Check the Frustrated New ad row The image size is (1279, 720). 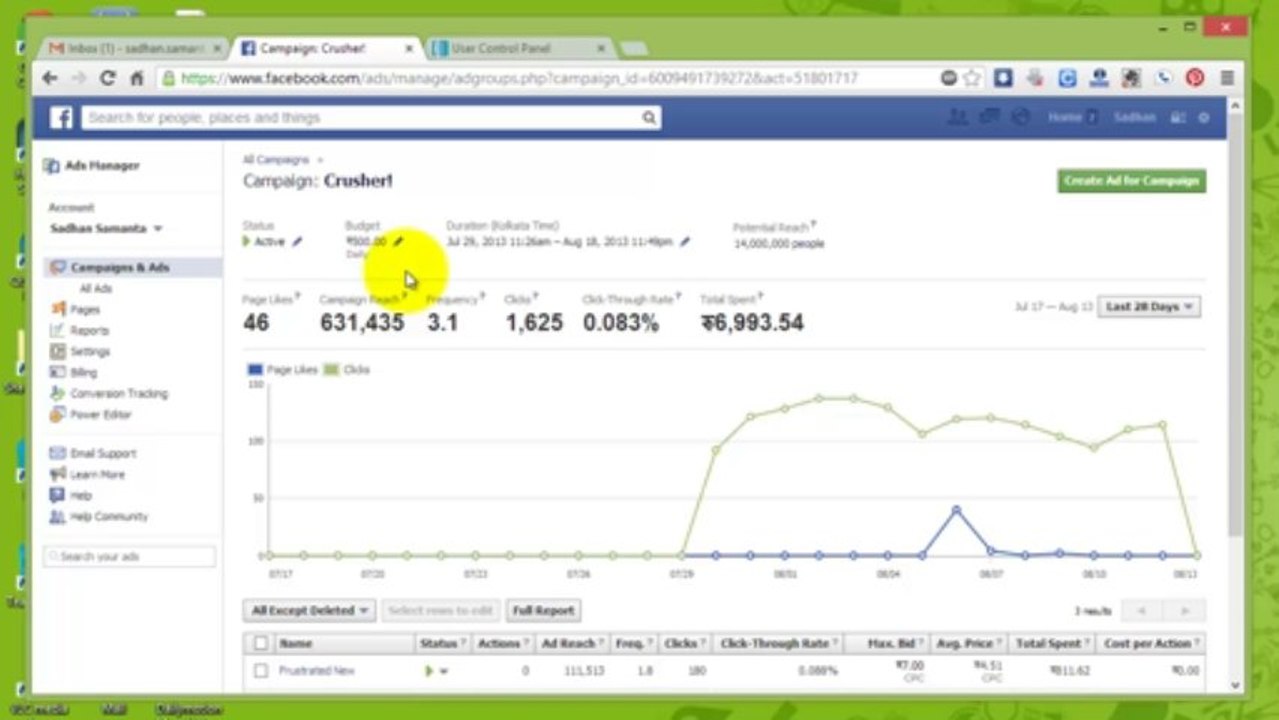[x=261, y=671]
